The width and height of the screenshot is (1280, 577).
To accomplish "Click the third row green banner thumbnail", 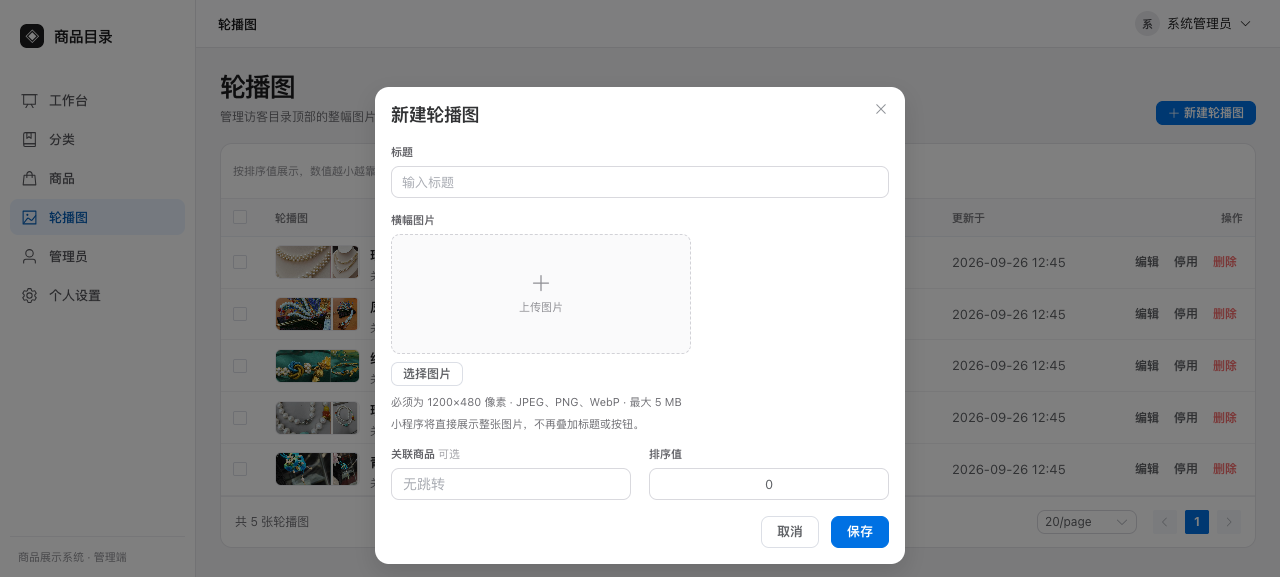I will [317, 365].
